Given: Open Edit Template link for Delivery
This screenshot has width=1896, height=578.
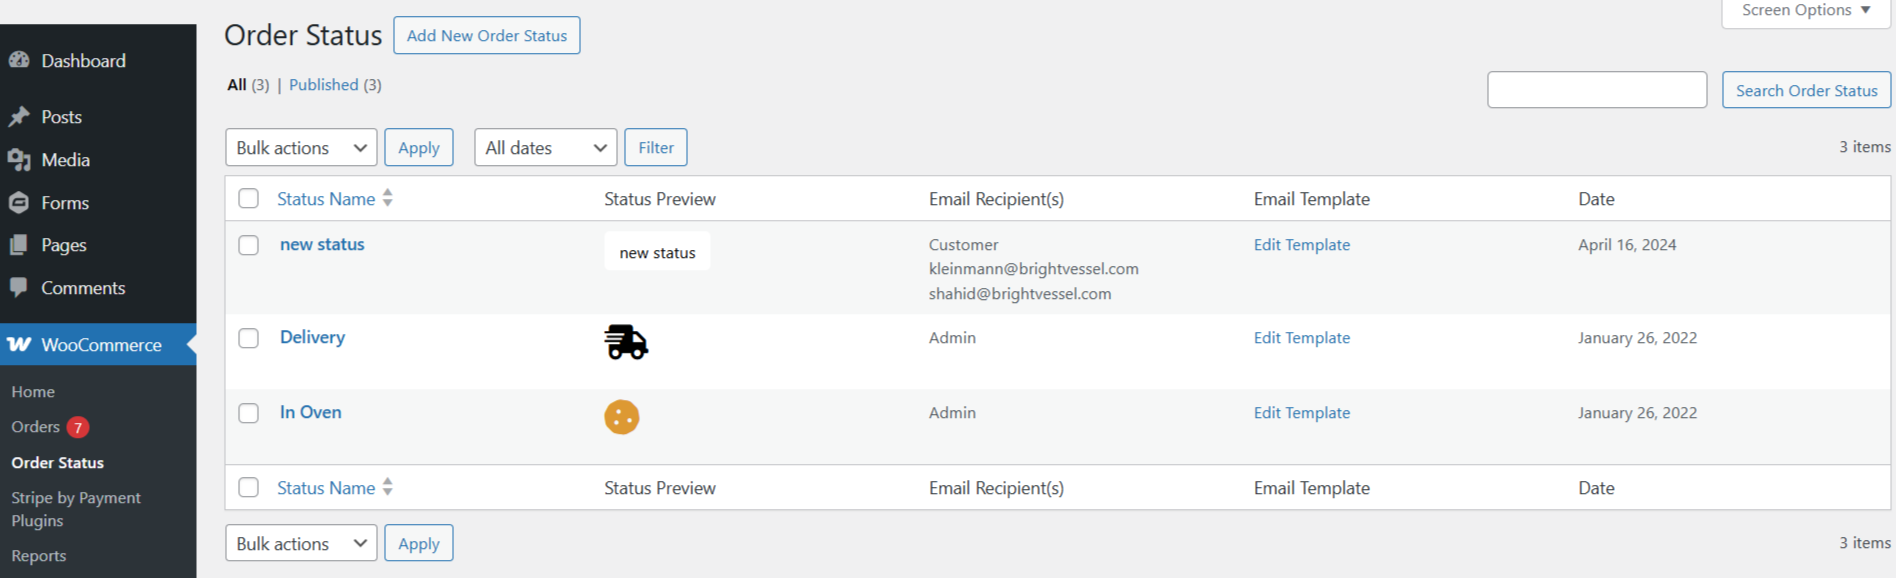Looking at the screenshot, I should pyautogui.click(x=1301, y=338).
